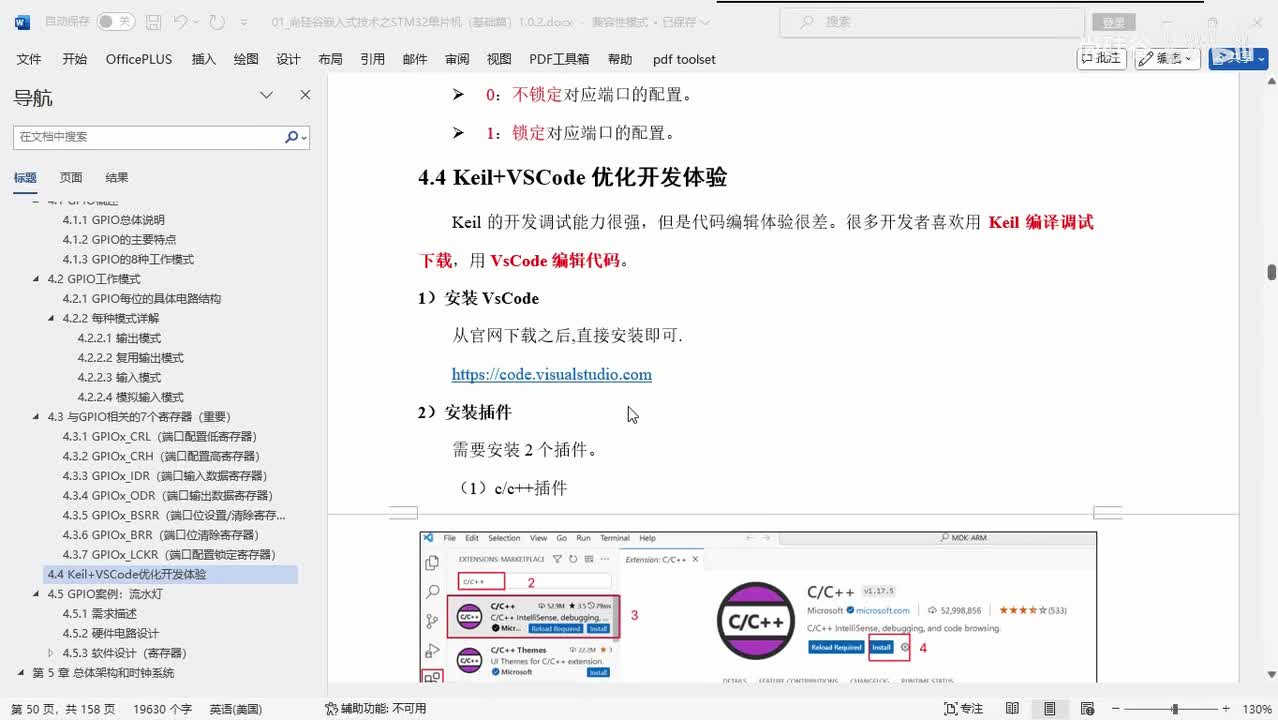The height and width of the screenshot is (720, 1278).
Task: Go to heading 4.3.7 GPIOx_LCKR
Action: (169, 555)
